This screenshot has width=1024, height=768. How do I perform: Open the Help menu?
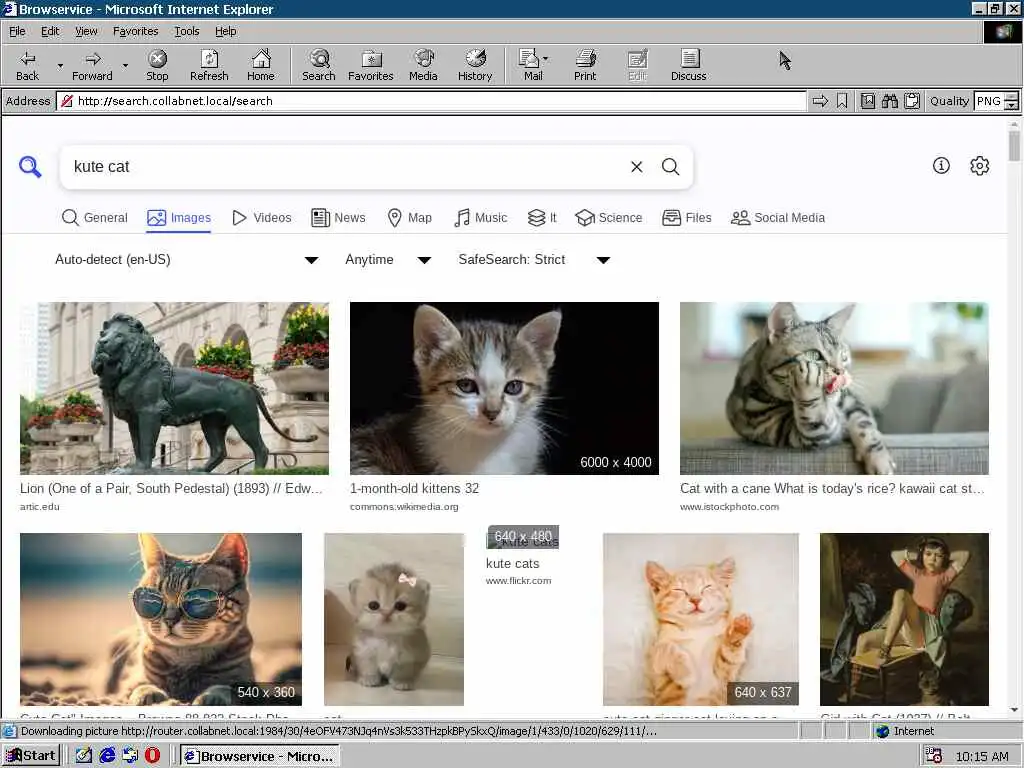click(x=225, y=31)
